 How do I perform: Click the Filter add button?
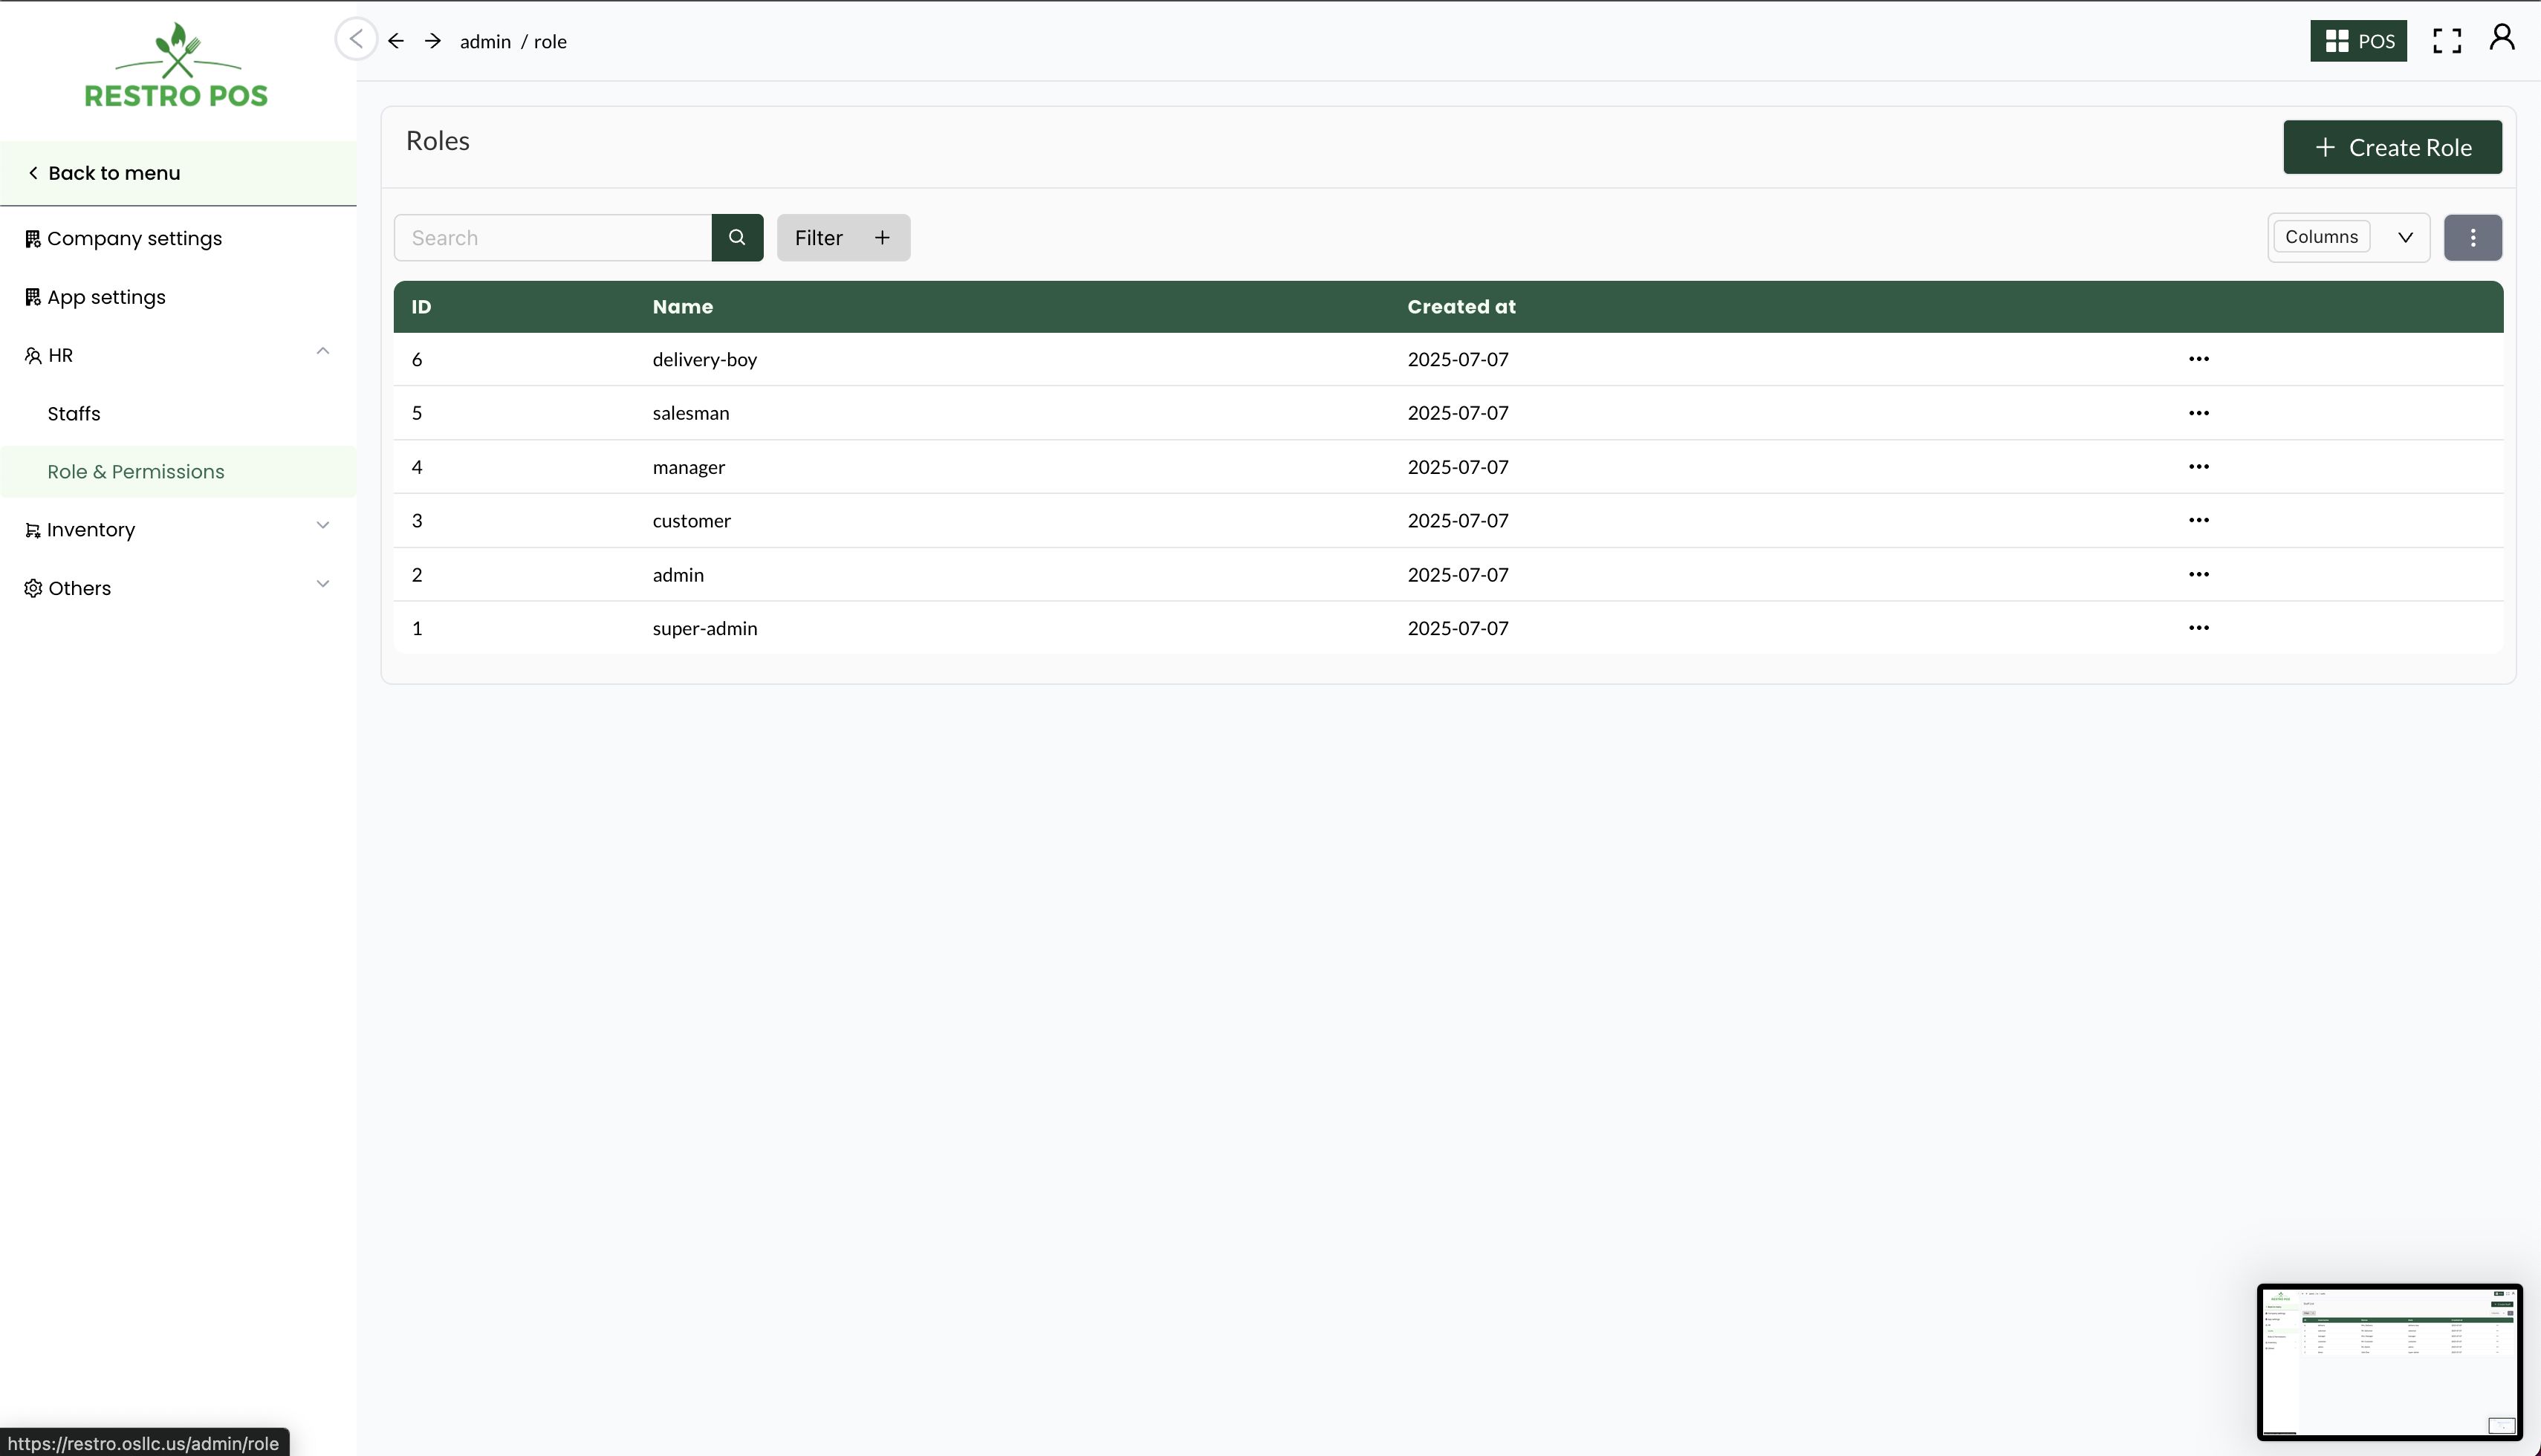(843, 237)
